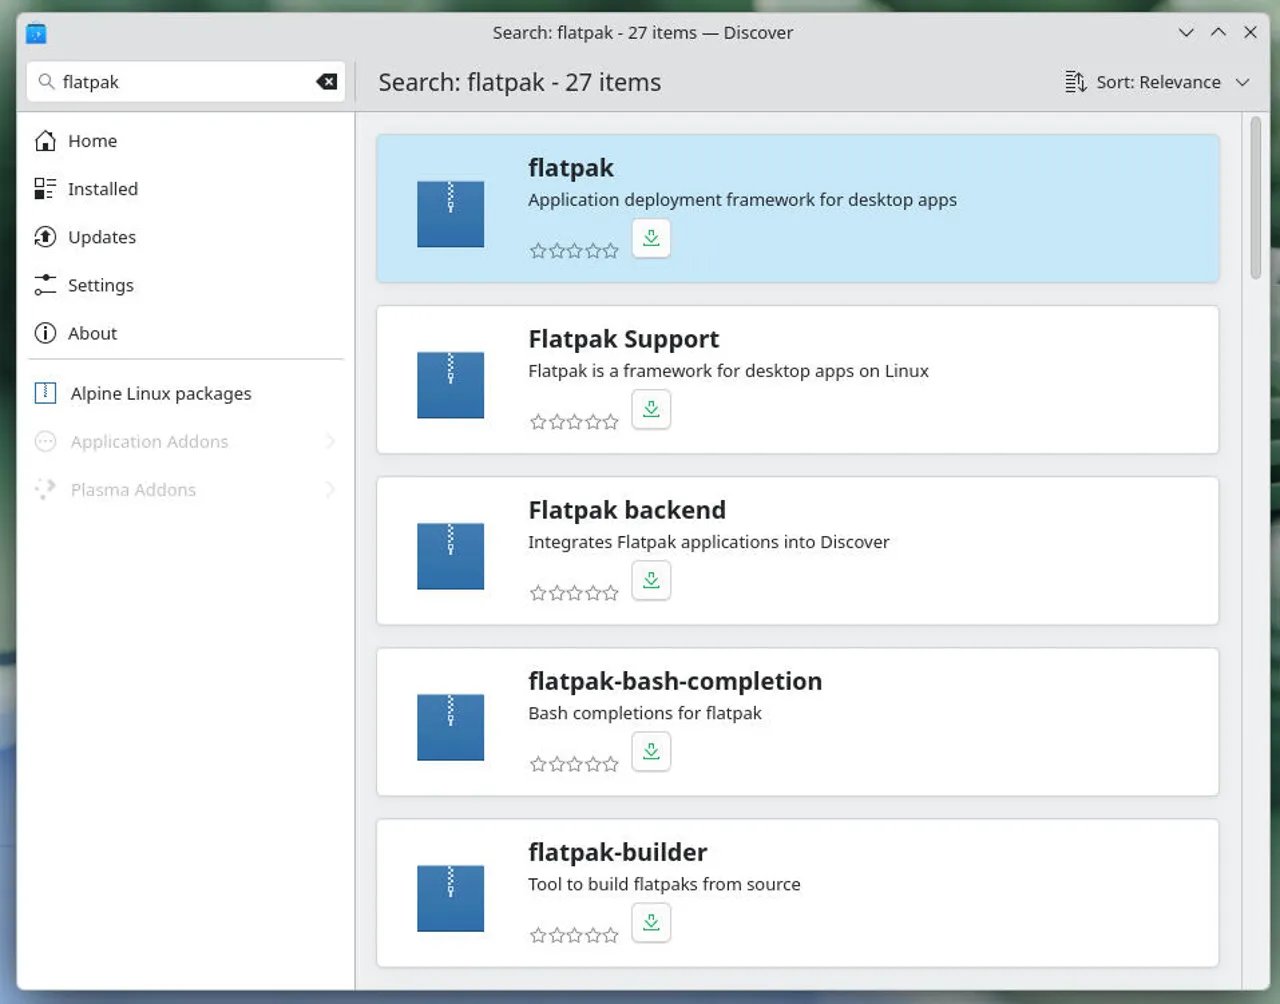Open Application Addons category

click(x=185, y=441)
